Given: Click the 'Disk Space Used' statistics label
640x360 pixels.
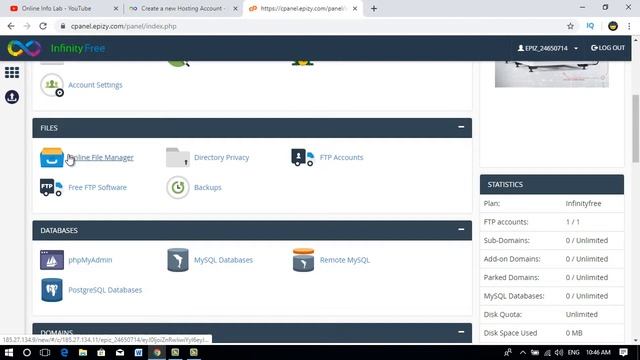Looking at the screenshot, I should point(510,333).
